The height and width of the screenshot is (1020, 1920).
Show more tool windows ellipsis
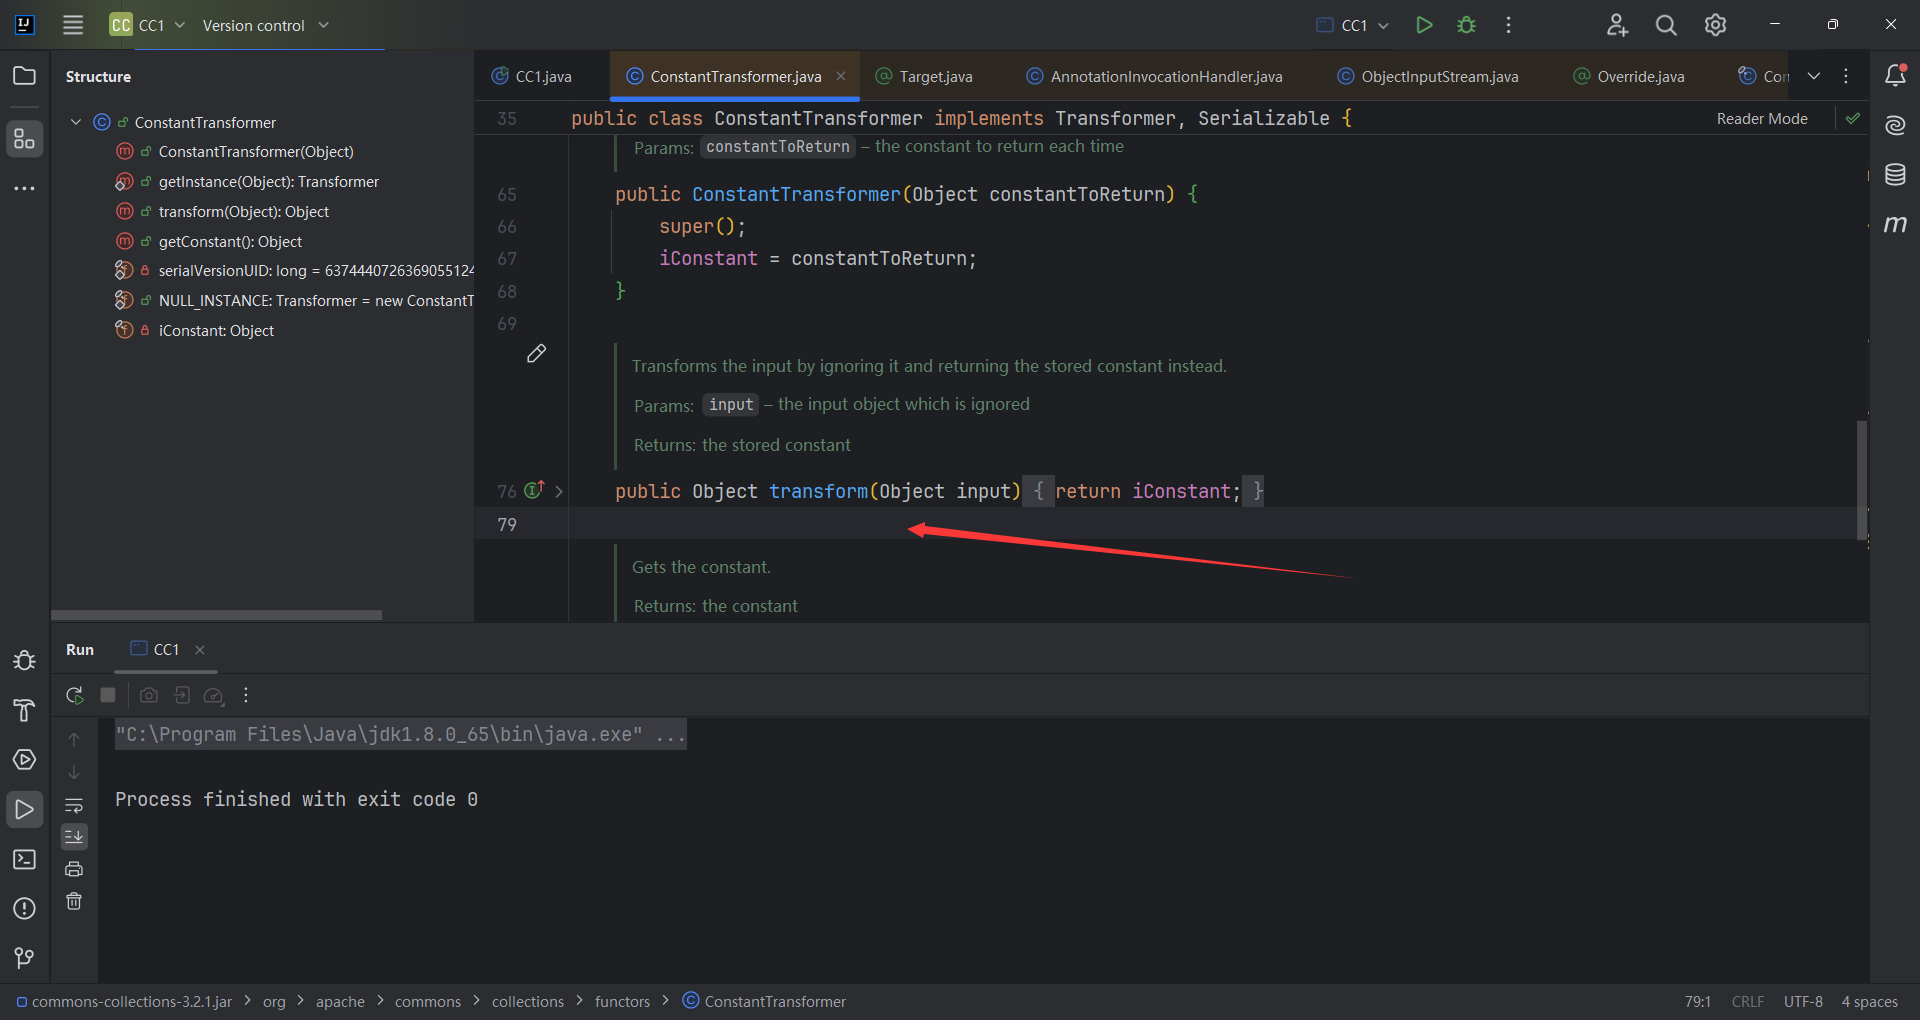pyautogui.click(x=24, y=188)
